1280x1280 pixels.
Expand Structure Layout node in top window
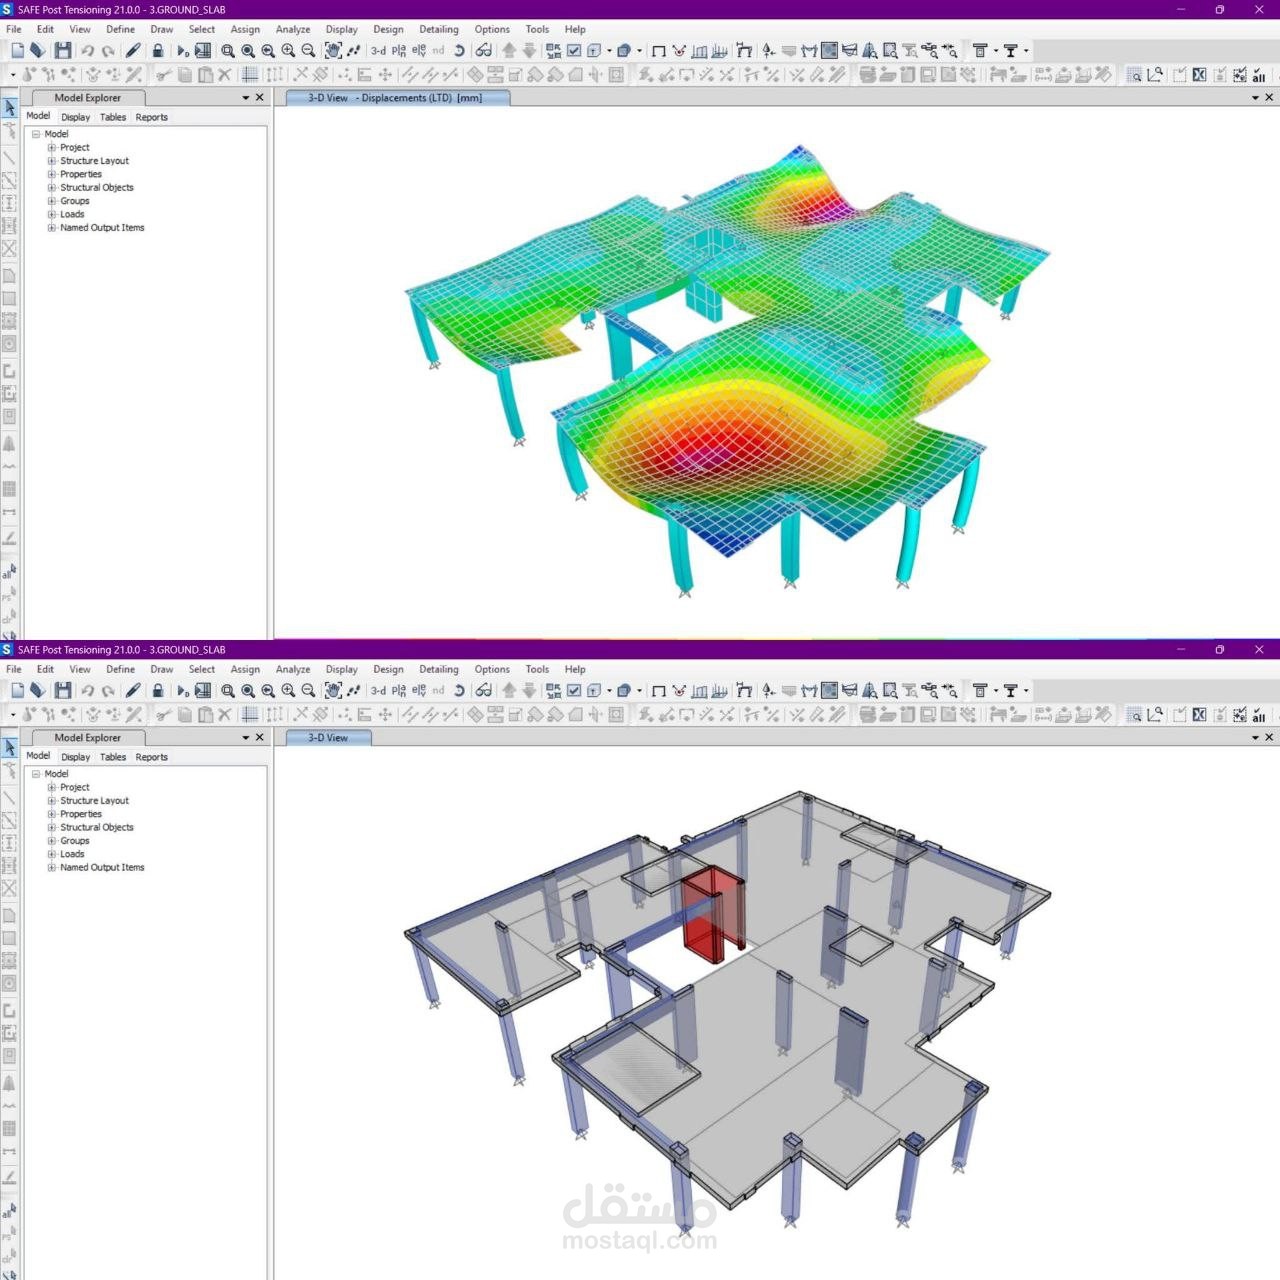click(x=52, y=161)
